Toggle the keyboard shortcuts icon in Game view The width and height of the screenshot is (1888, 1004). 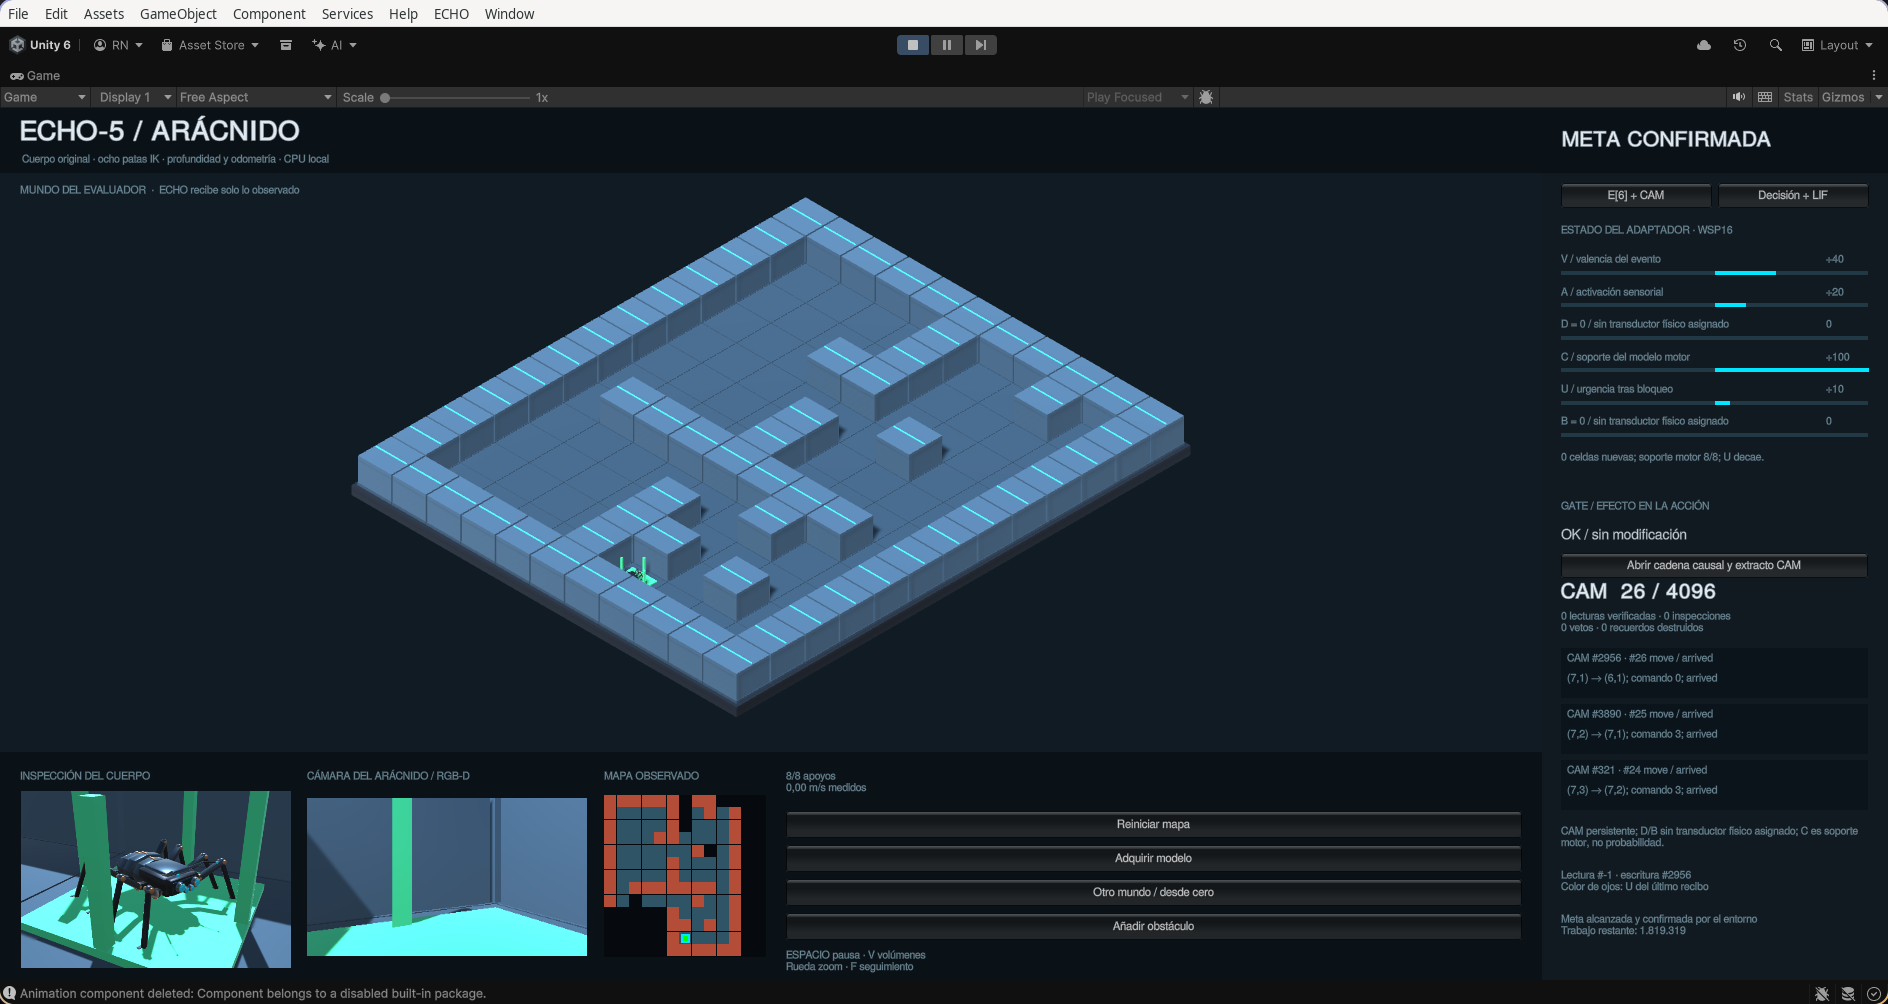(1765, 97)
